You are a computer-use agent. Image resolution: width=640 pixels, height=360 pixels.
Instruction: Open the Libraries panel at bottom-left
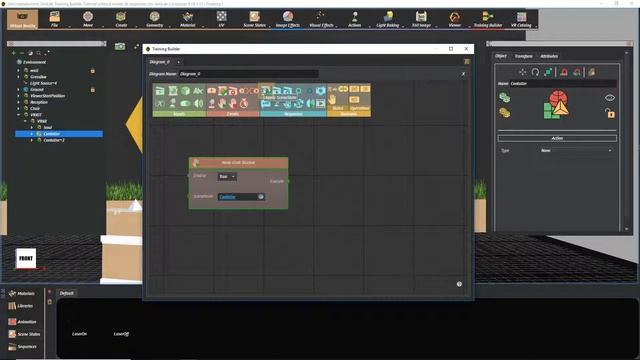point(21,306)
